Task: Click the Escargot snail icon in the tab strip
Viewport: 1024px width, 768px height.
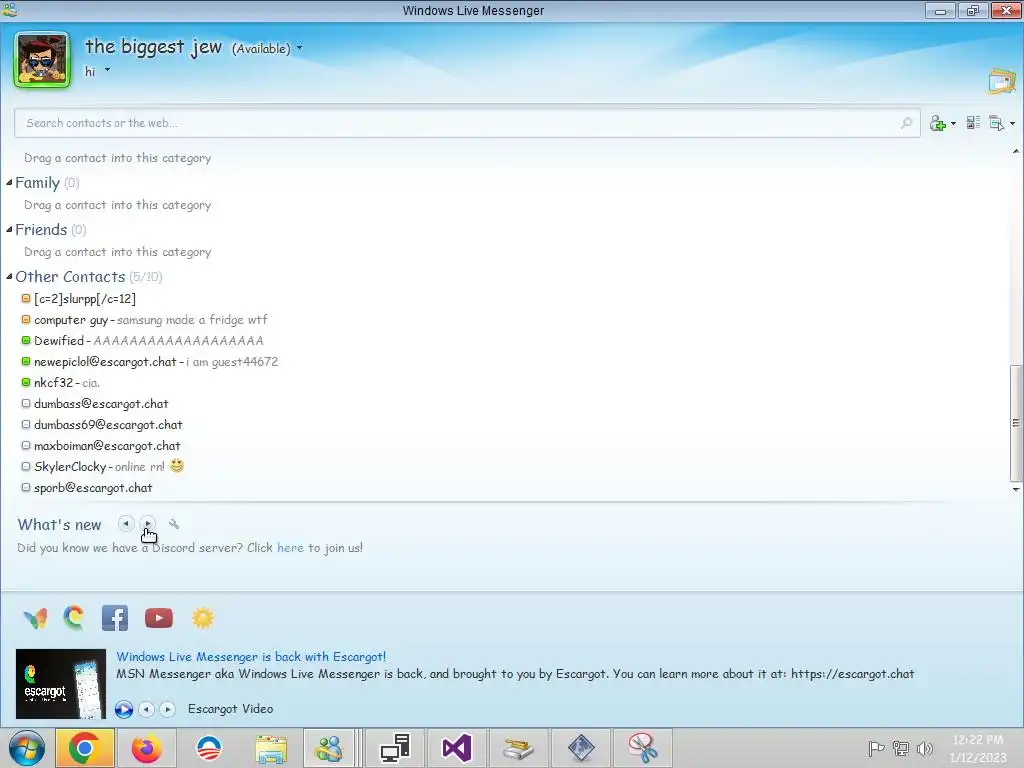Action: click(x=74, y=617)
